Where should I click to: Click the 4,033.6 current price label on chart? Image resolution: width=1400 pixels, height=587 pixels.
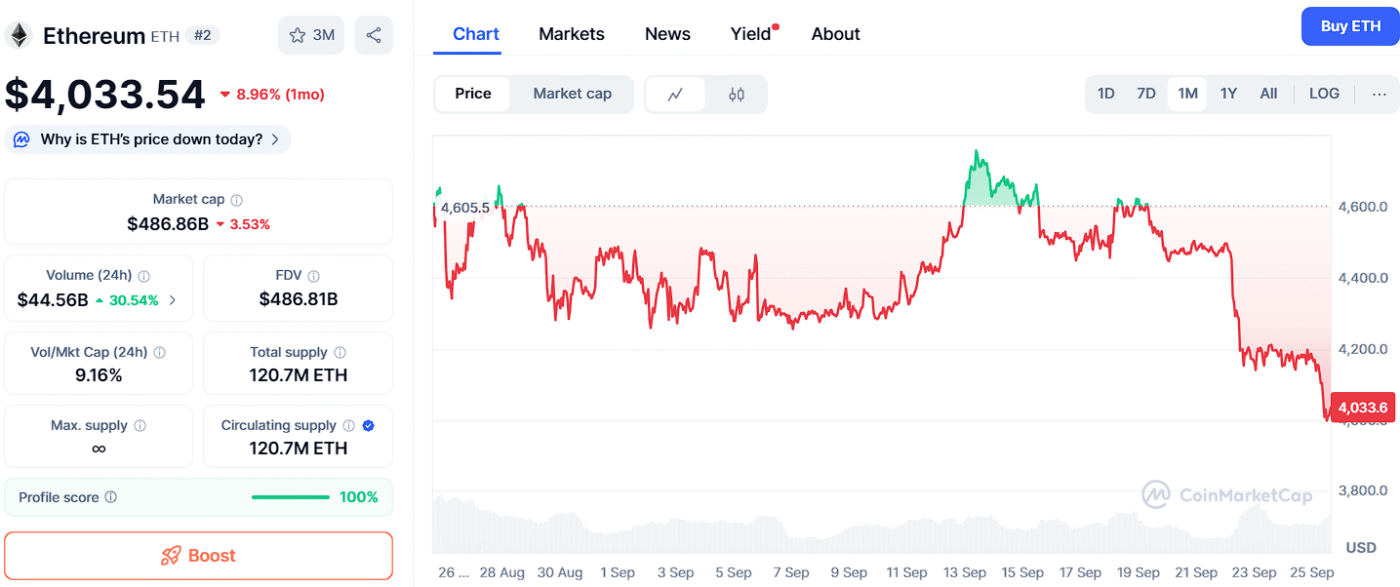tap(1363, 407)
